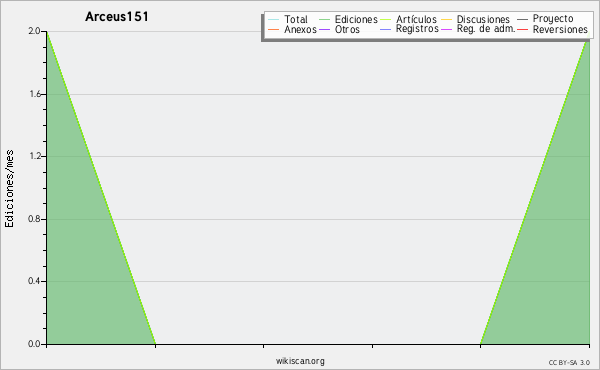Click the CC BY-SA 3.0 license text
The image size is (600, 370).
coord(569,362)
